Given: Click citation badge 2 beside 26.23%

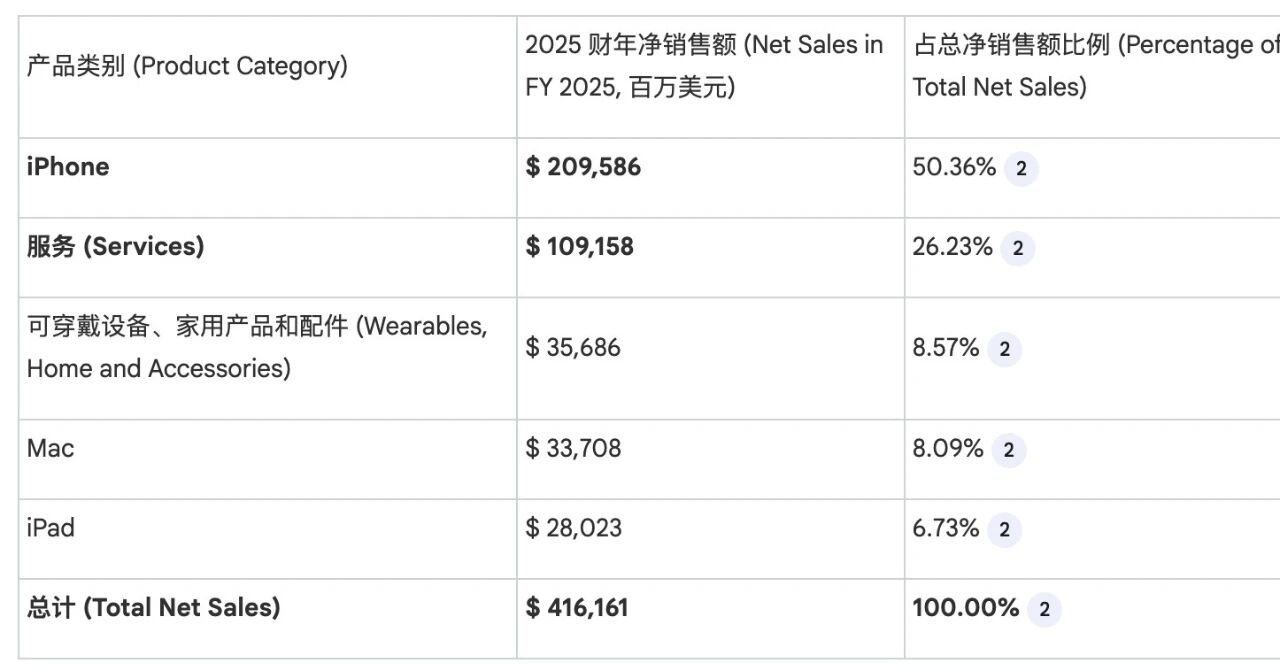Looking at the screenshot, I should tap(1017, 249).
